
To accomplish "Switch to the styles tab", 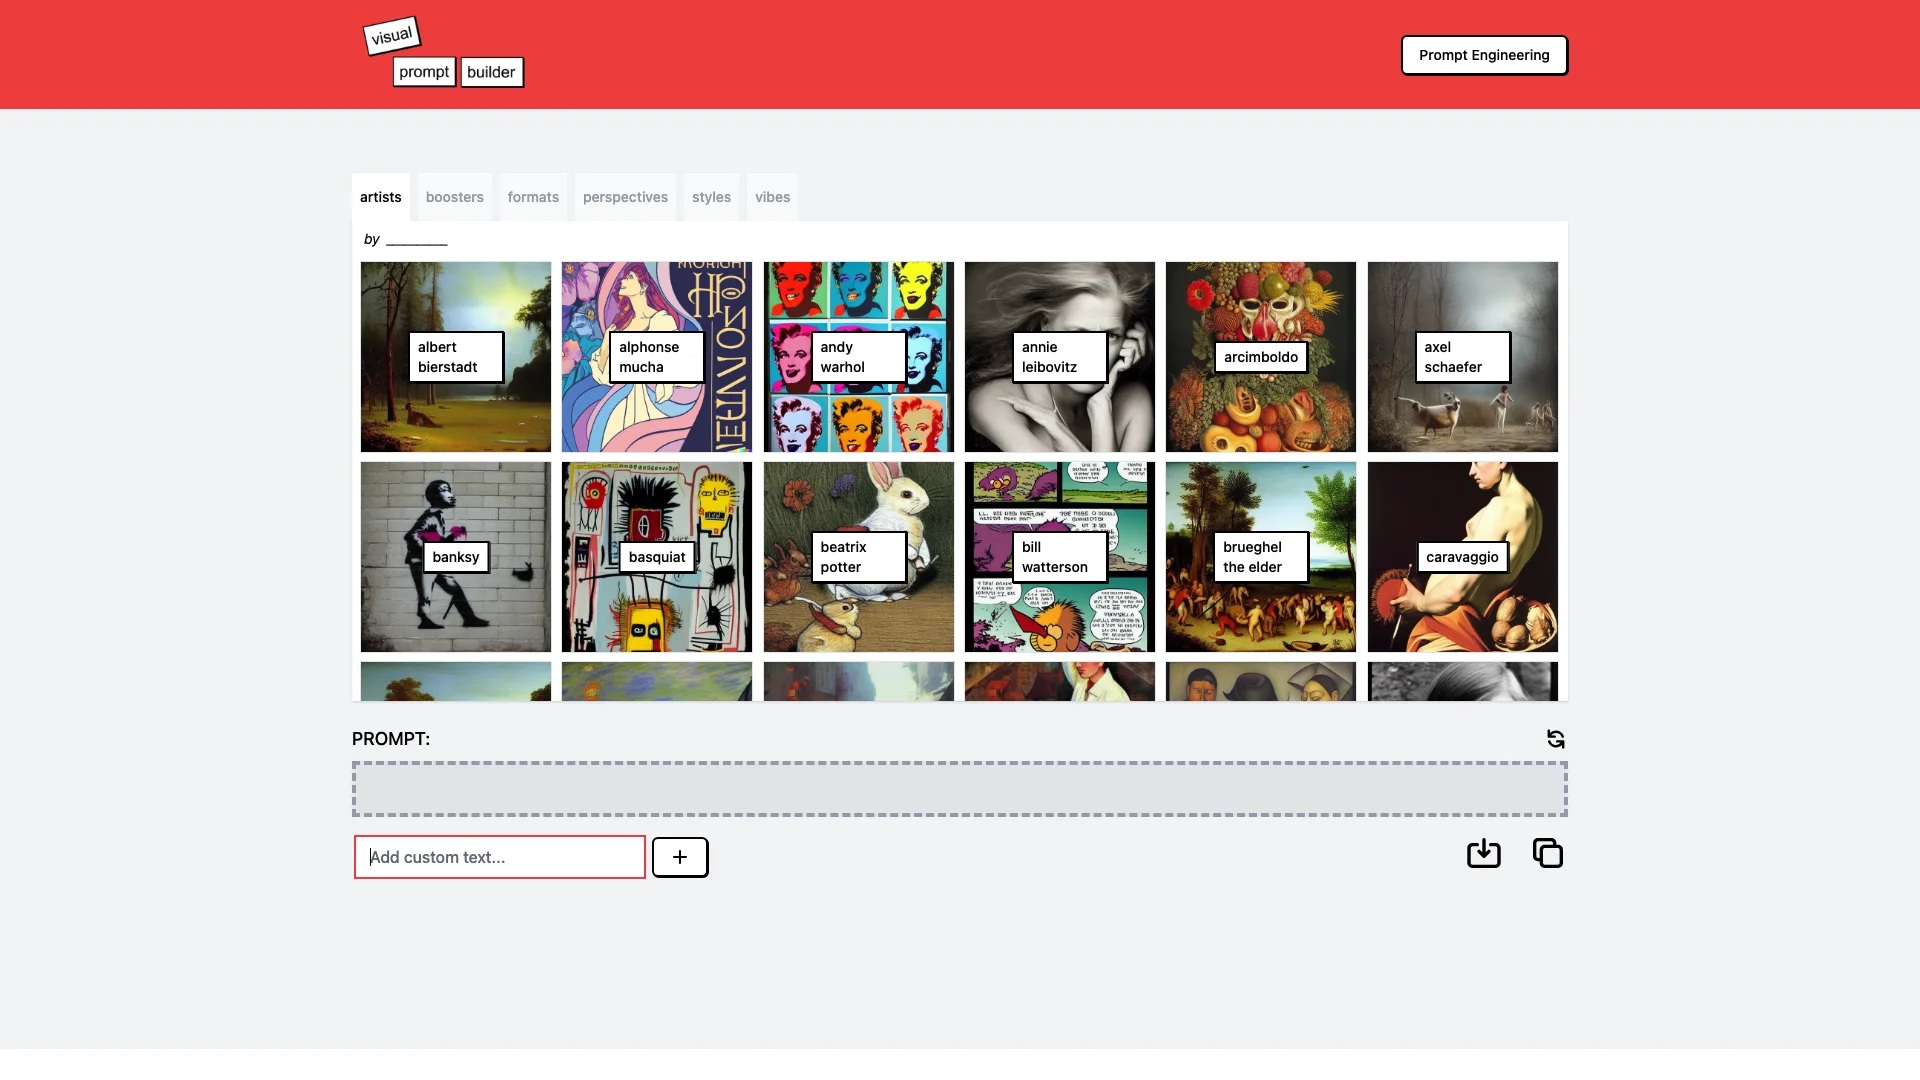I will (711, 195).
